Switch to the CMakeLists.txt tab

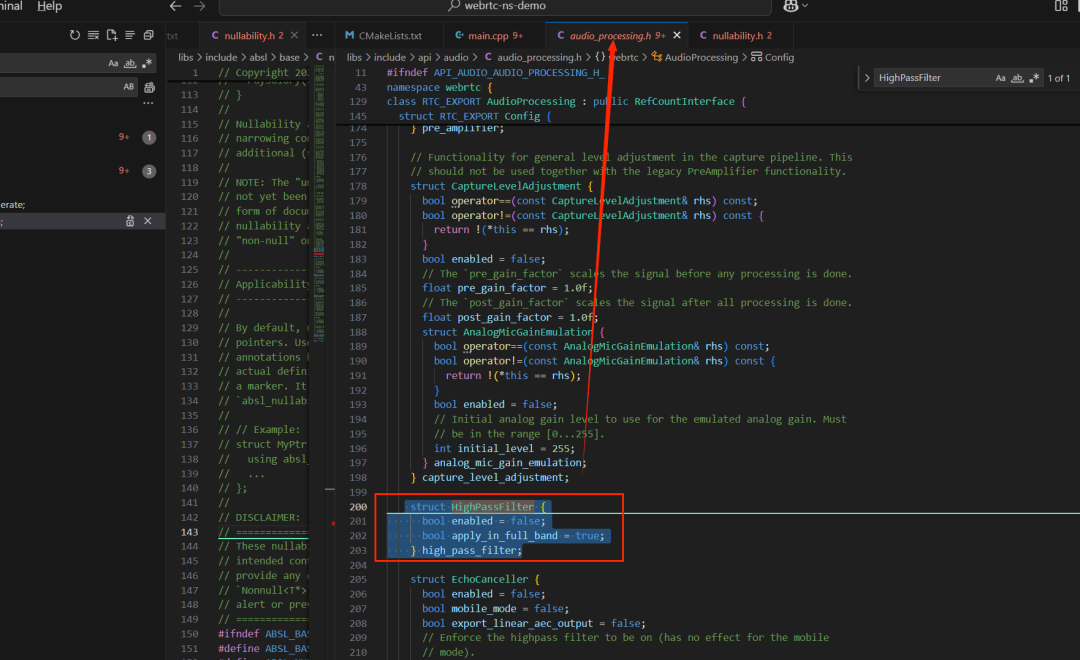(x=390, y=35)
